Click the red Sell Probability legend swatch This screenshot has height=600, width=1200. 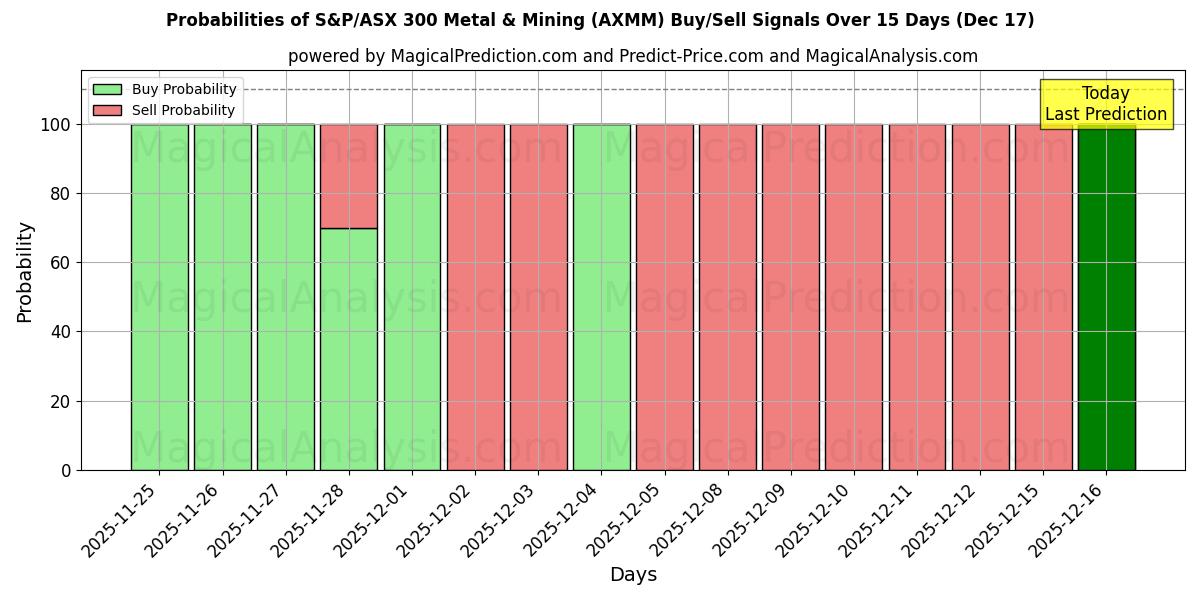[x=109, y=109]
